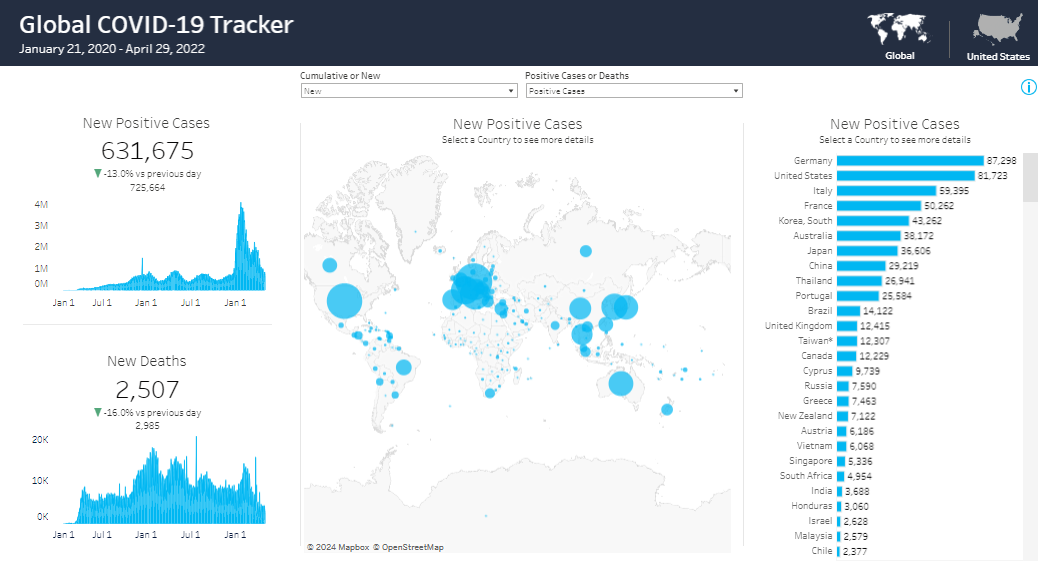This screenshot has height=561, width=1038.
Task: Click the Brazil row showing 14,122
Action: [850, 311]
